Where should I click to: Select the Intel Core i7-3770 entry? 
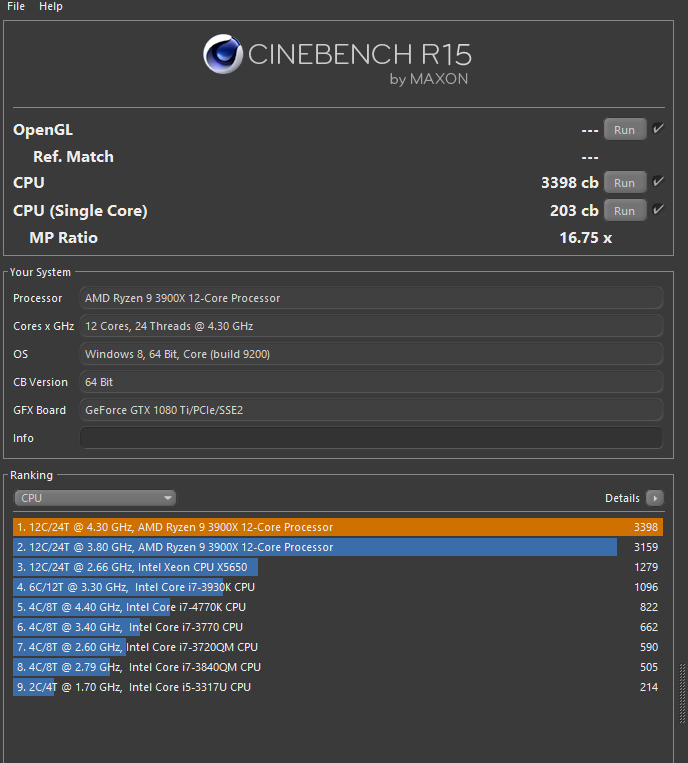pyautogui.click(x=338, y=627)
